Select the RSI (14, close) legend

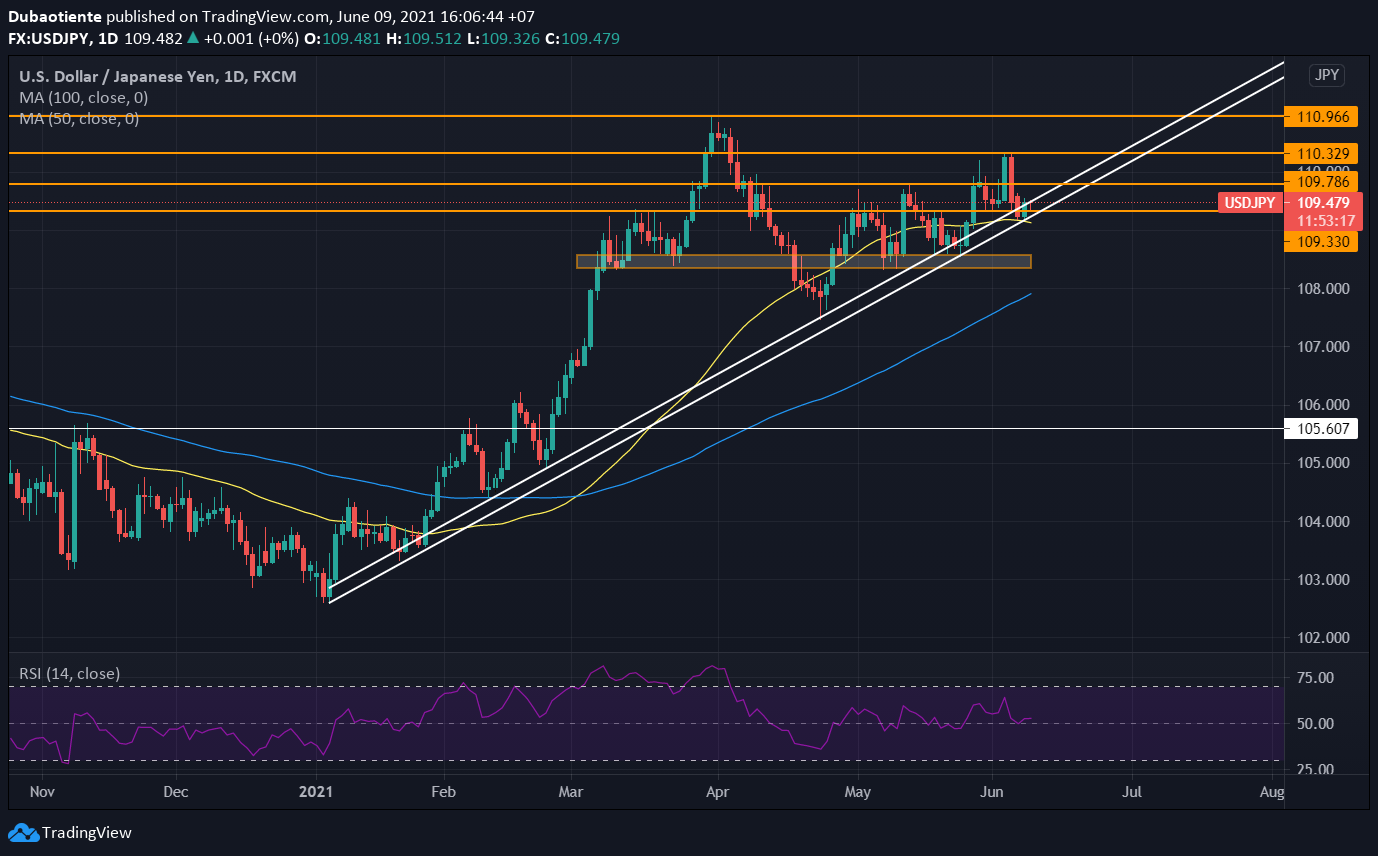[x=69, y=674]
